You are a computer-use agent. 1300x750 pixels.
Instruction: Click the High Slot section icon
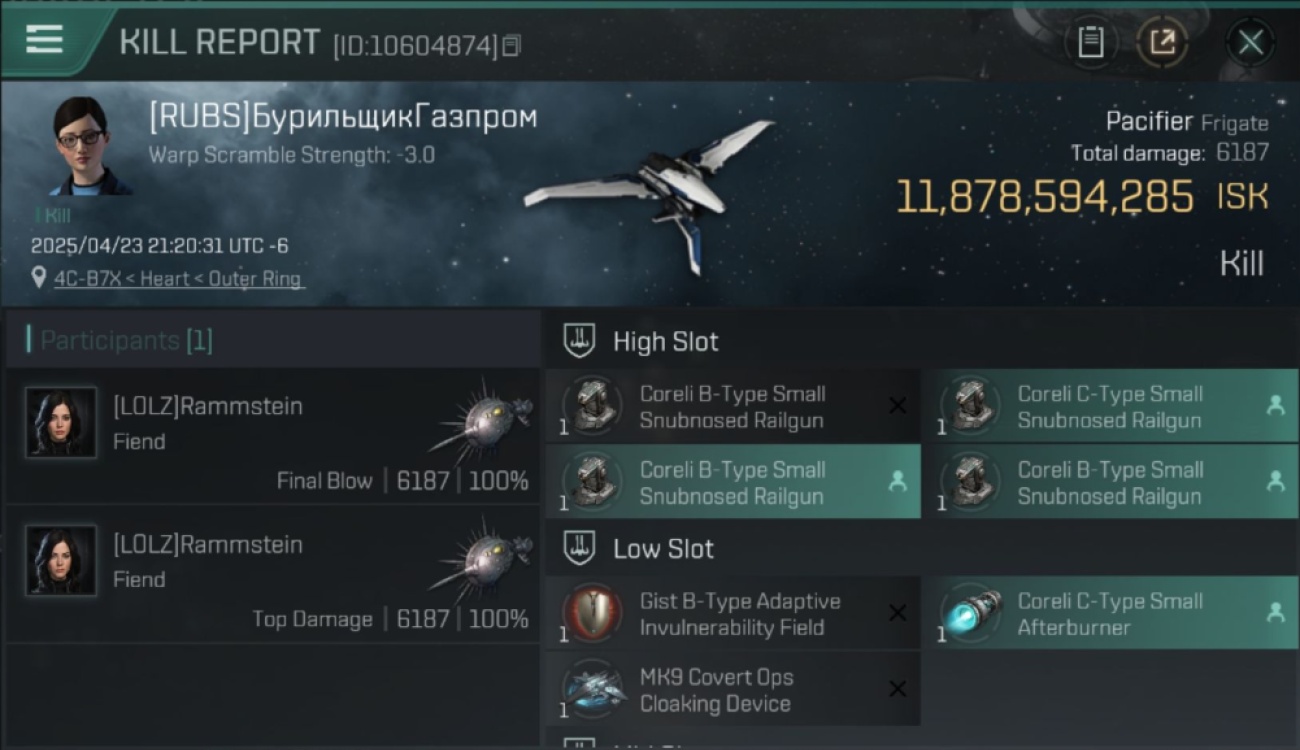(580, 341)
